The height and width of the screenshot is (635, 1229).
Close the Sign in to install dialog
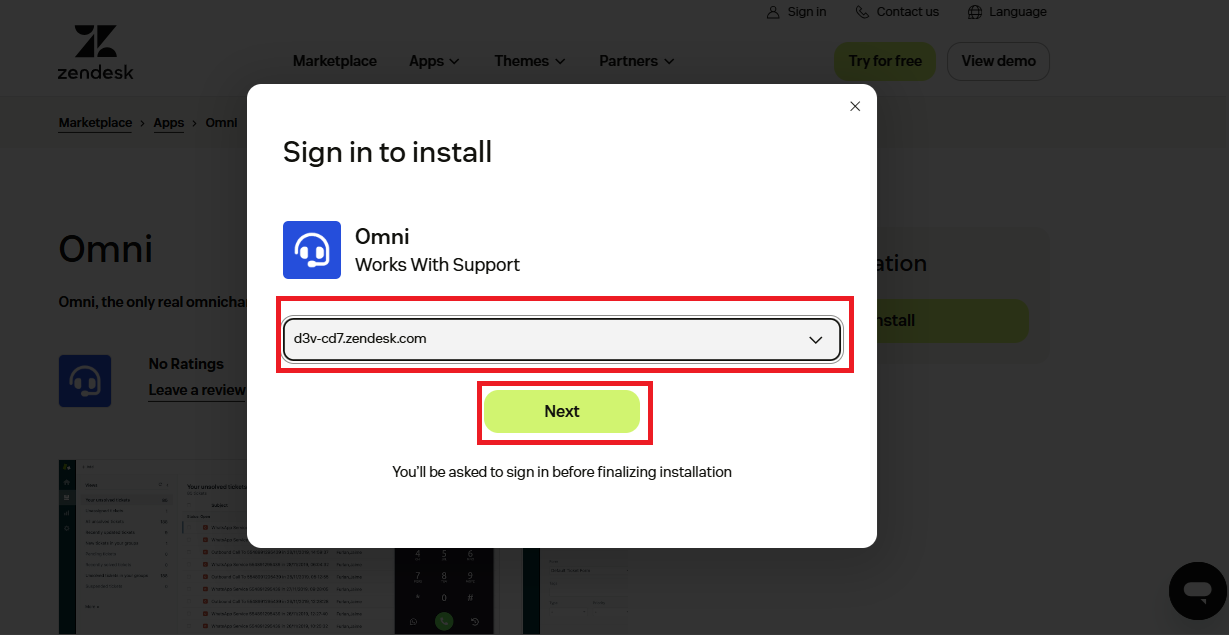(855, 106)
